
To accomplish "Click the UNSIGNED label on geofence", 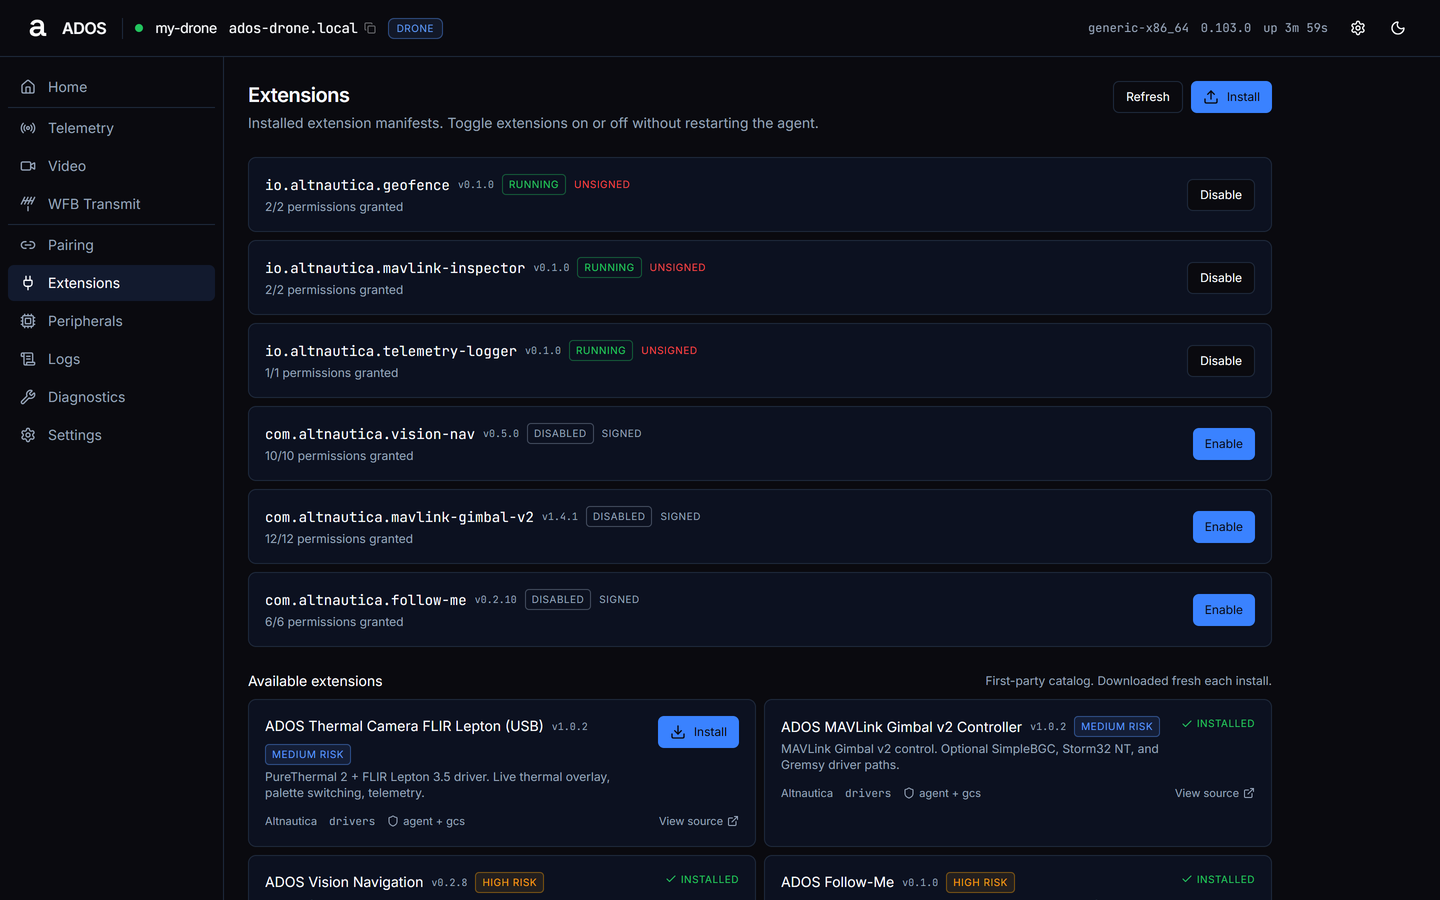I will 602,185.
